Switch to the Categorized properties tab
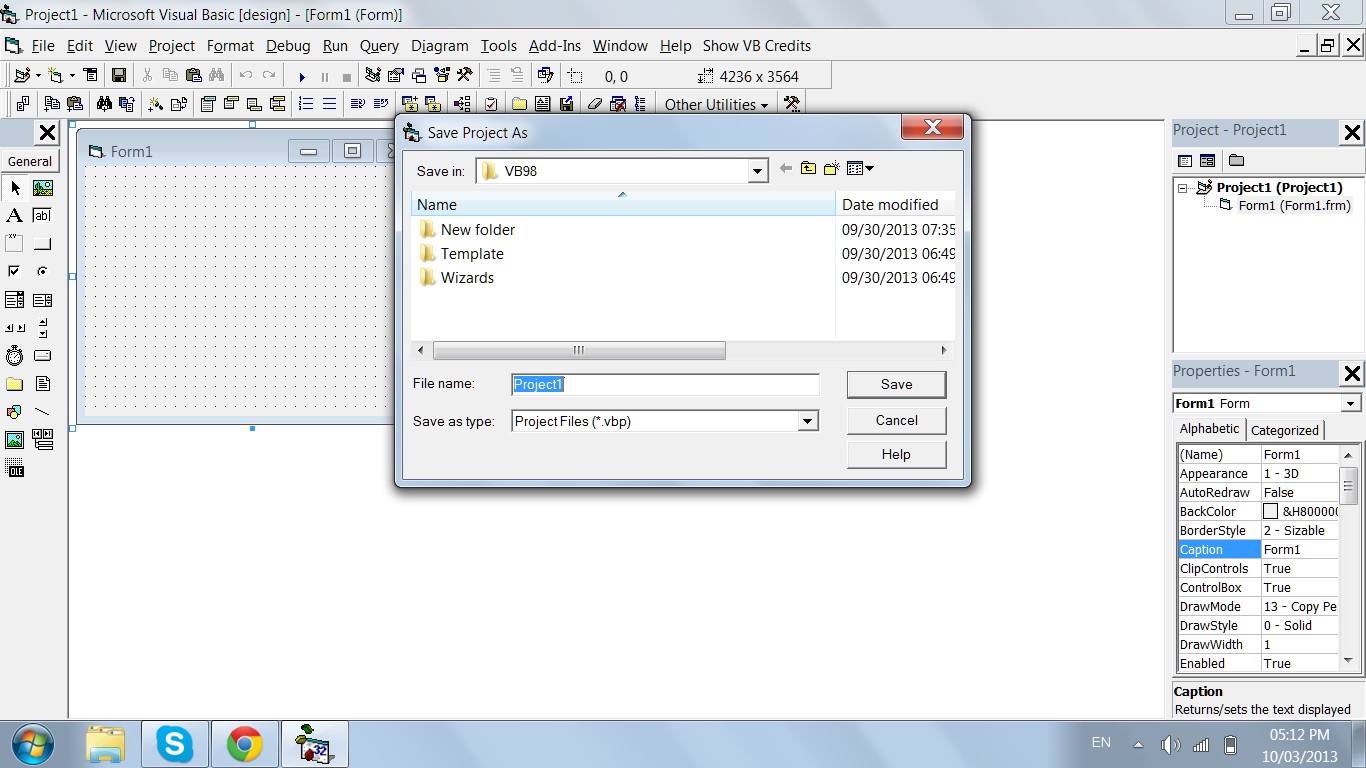The image size is (1366, 768). [1284, 430]
